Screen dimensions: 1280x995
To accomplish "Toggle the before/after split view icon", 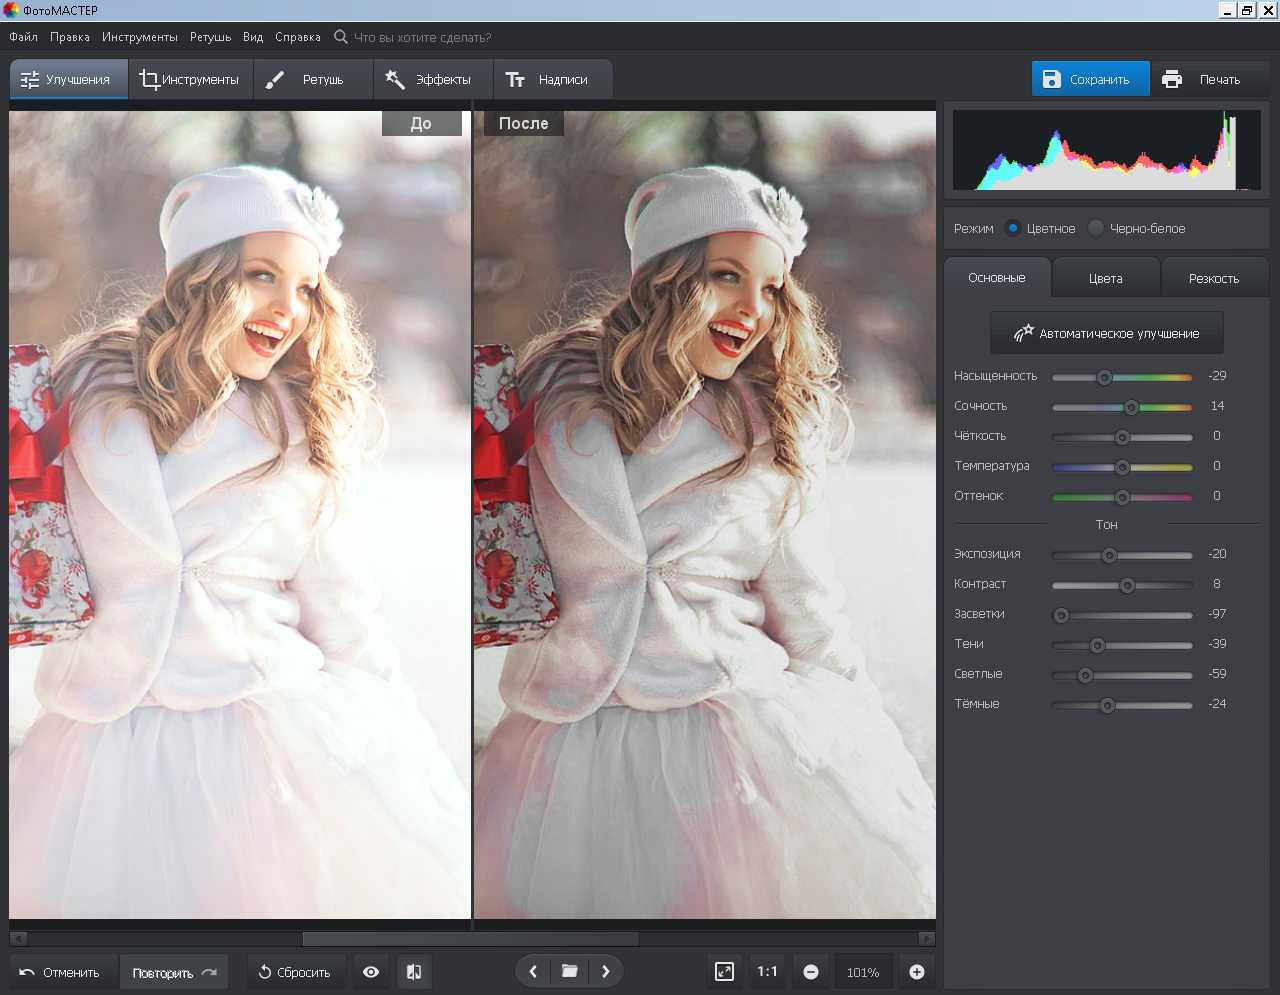I will (x=414, y=972).
